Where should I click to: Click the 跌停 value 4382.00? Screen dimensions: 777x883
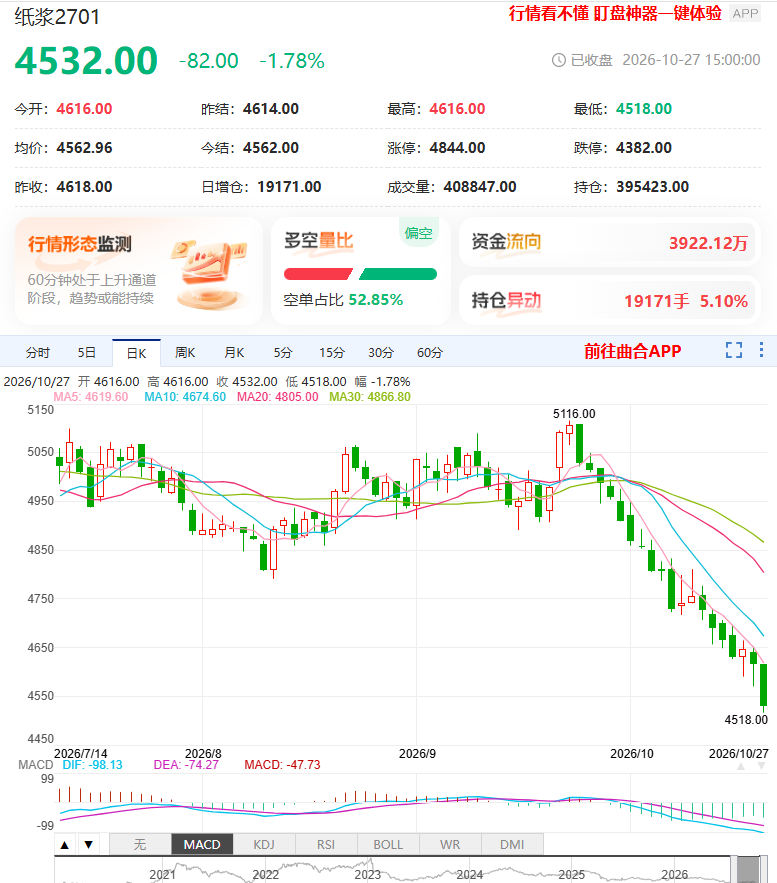pyautogui.click(x=644, y=148)
